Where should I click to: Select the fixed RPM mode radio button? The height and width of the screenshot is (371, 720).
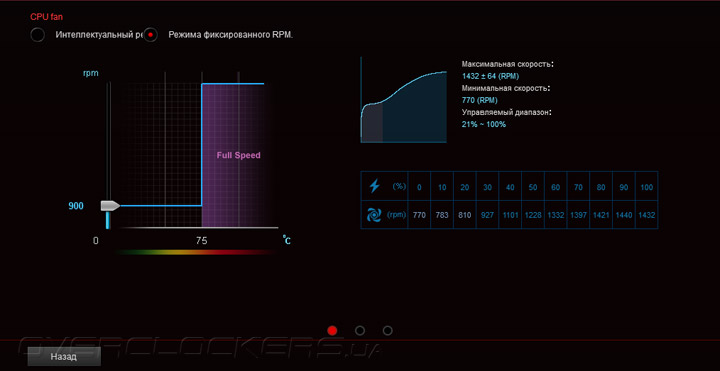pos(150,35)
